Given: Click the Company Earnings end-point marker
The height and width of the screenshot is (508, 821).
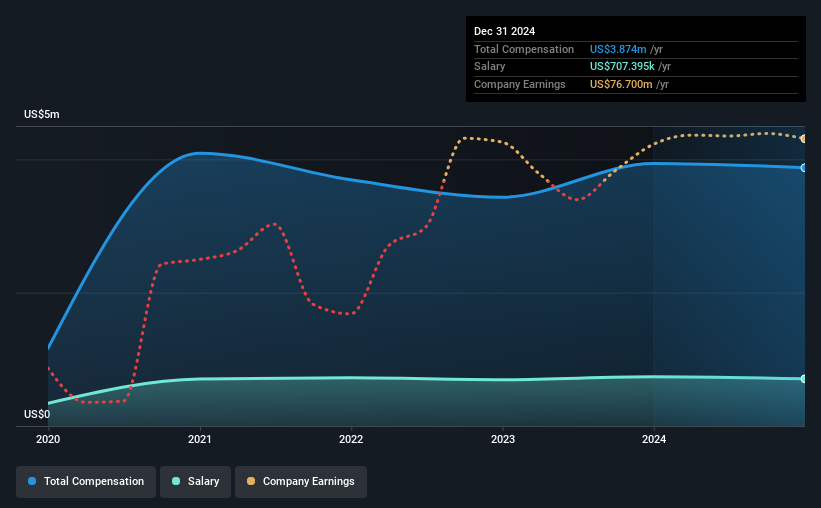Looking at the screenshot, I should pos(803,139).
